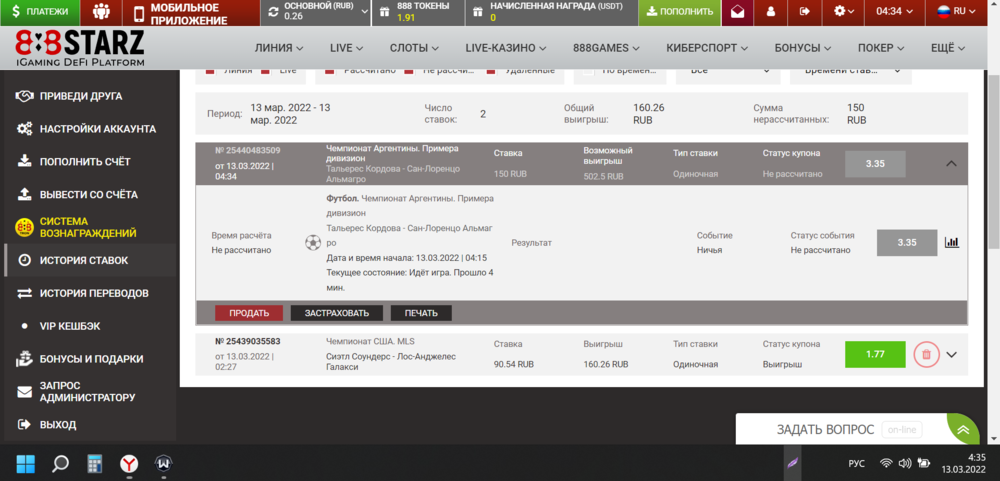Click the refresh balance icon
This screenshot has width=1000, height=481.
click(x=274, y=11)
